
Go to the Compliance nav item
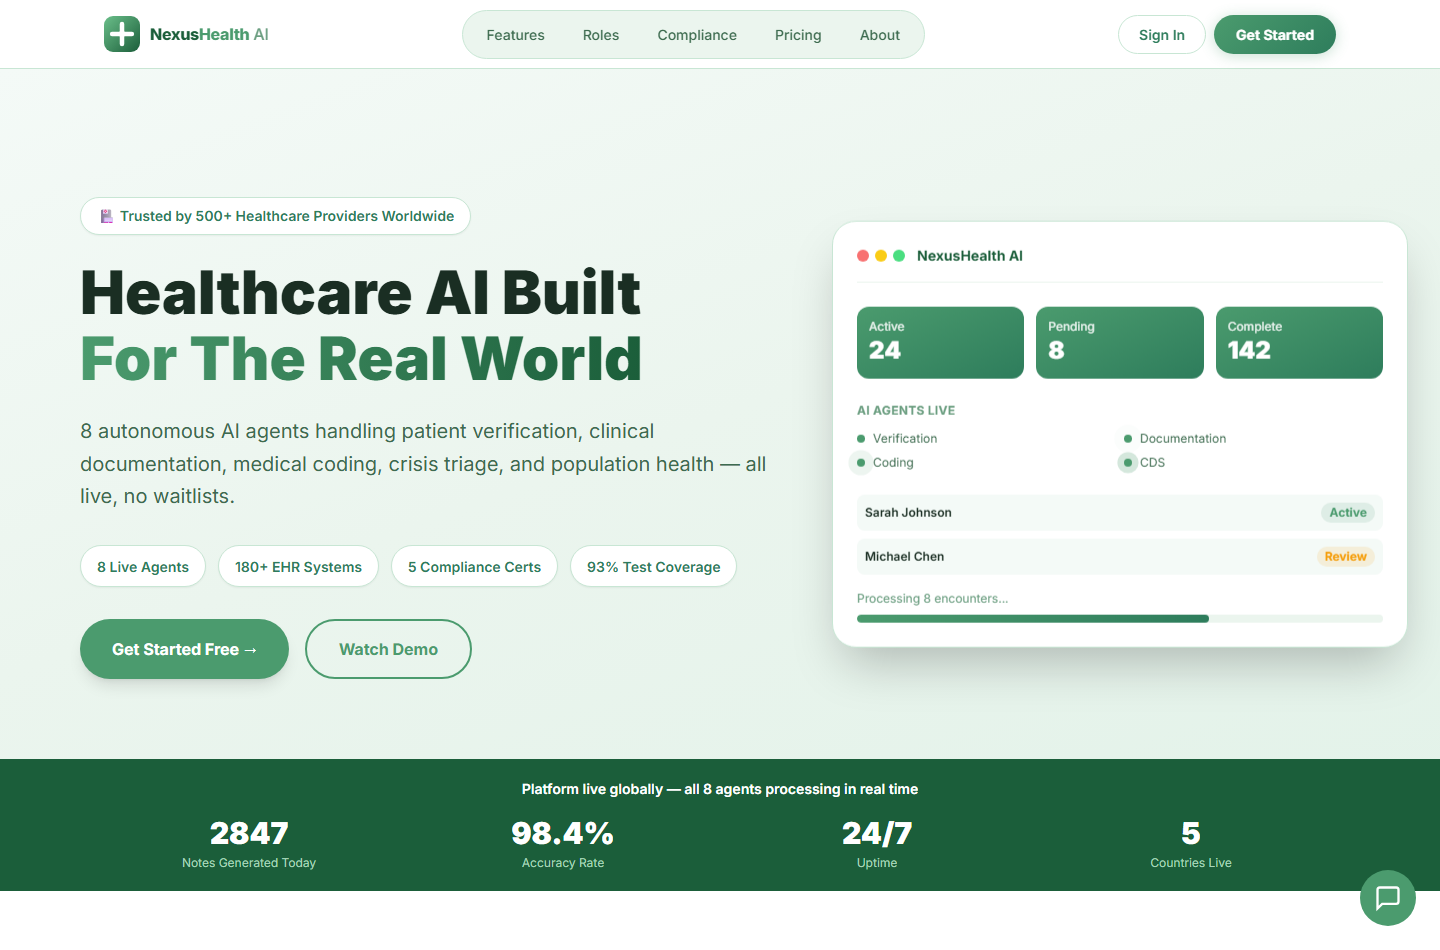697,35
